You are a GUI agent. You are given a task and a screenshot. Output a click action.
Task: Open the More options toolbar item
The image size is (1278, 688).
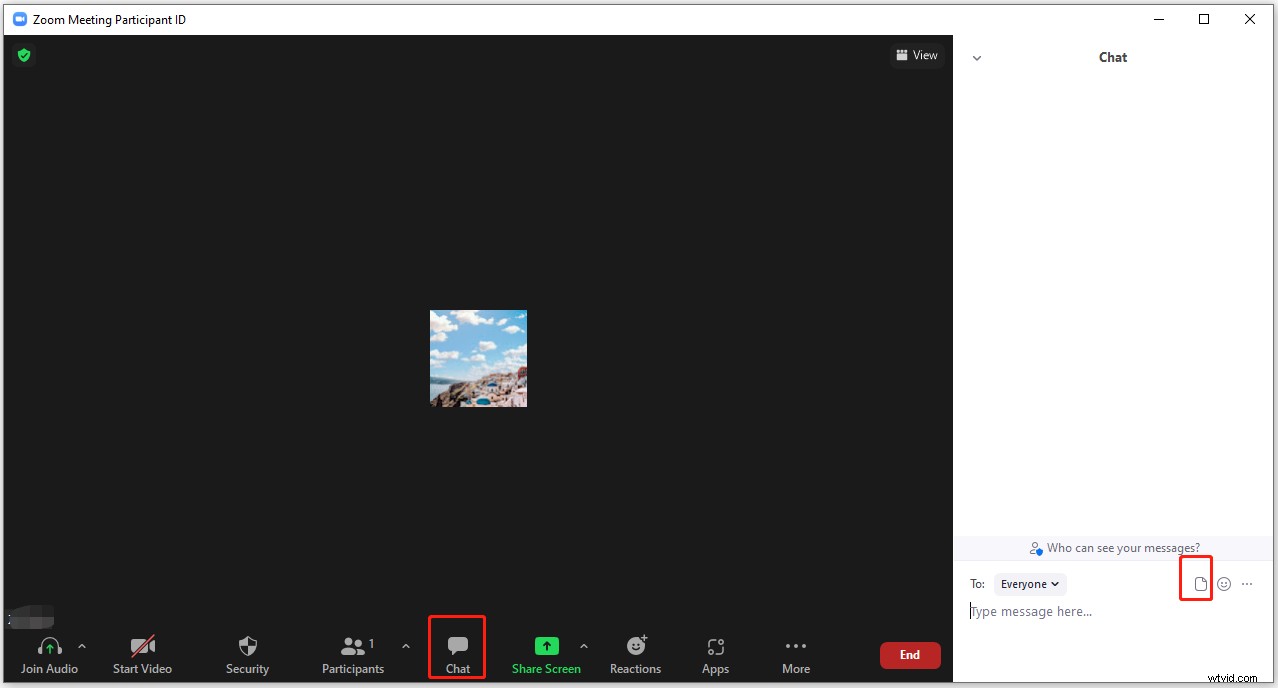(x=795, y=647)
